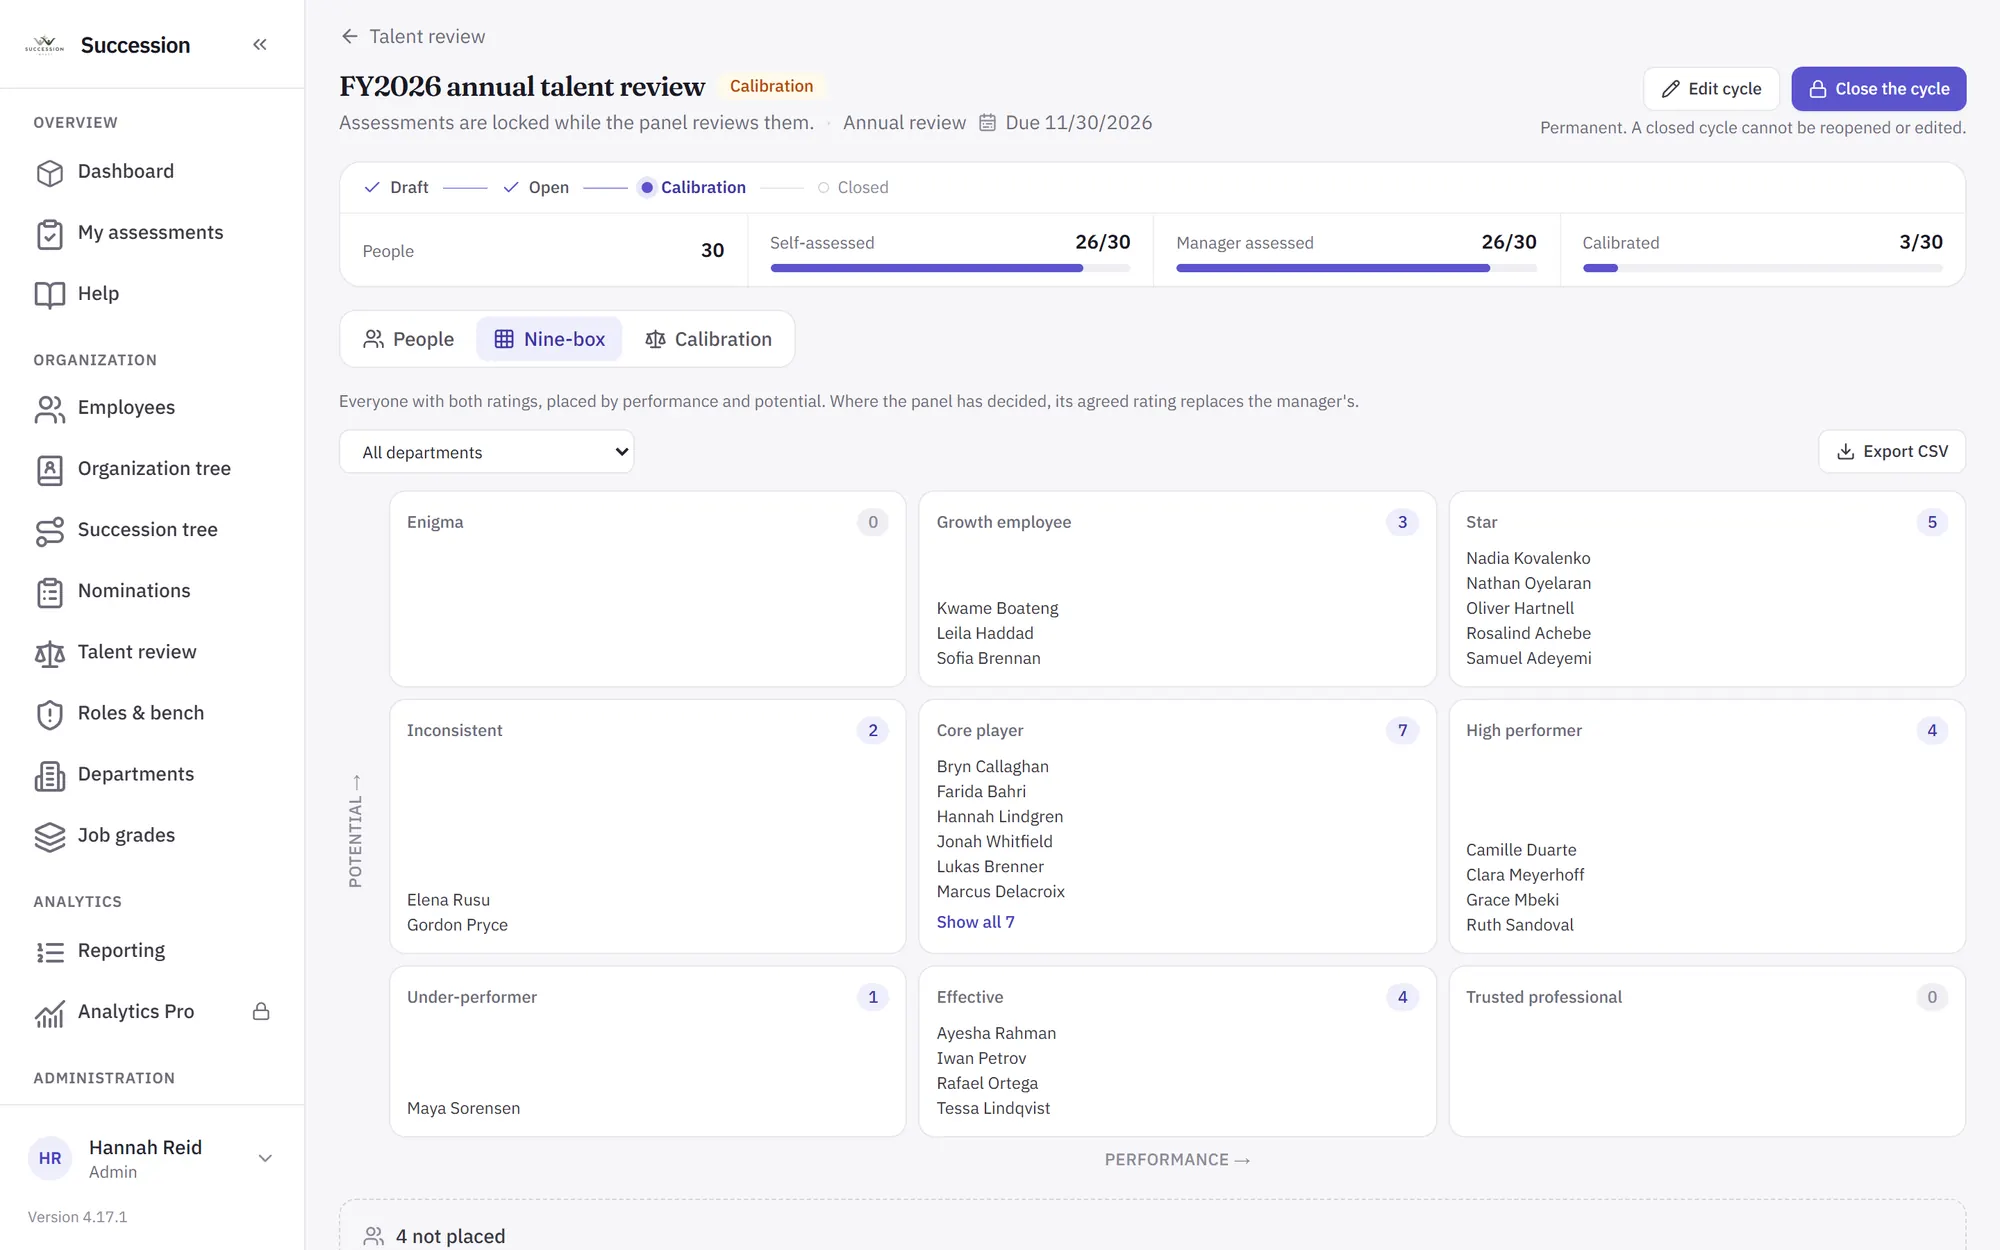
Task: Open the All departments dropdown
Action: click(x=486, y=452)
